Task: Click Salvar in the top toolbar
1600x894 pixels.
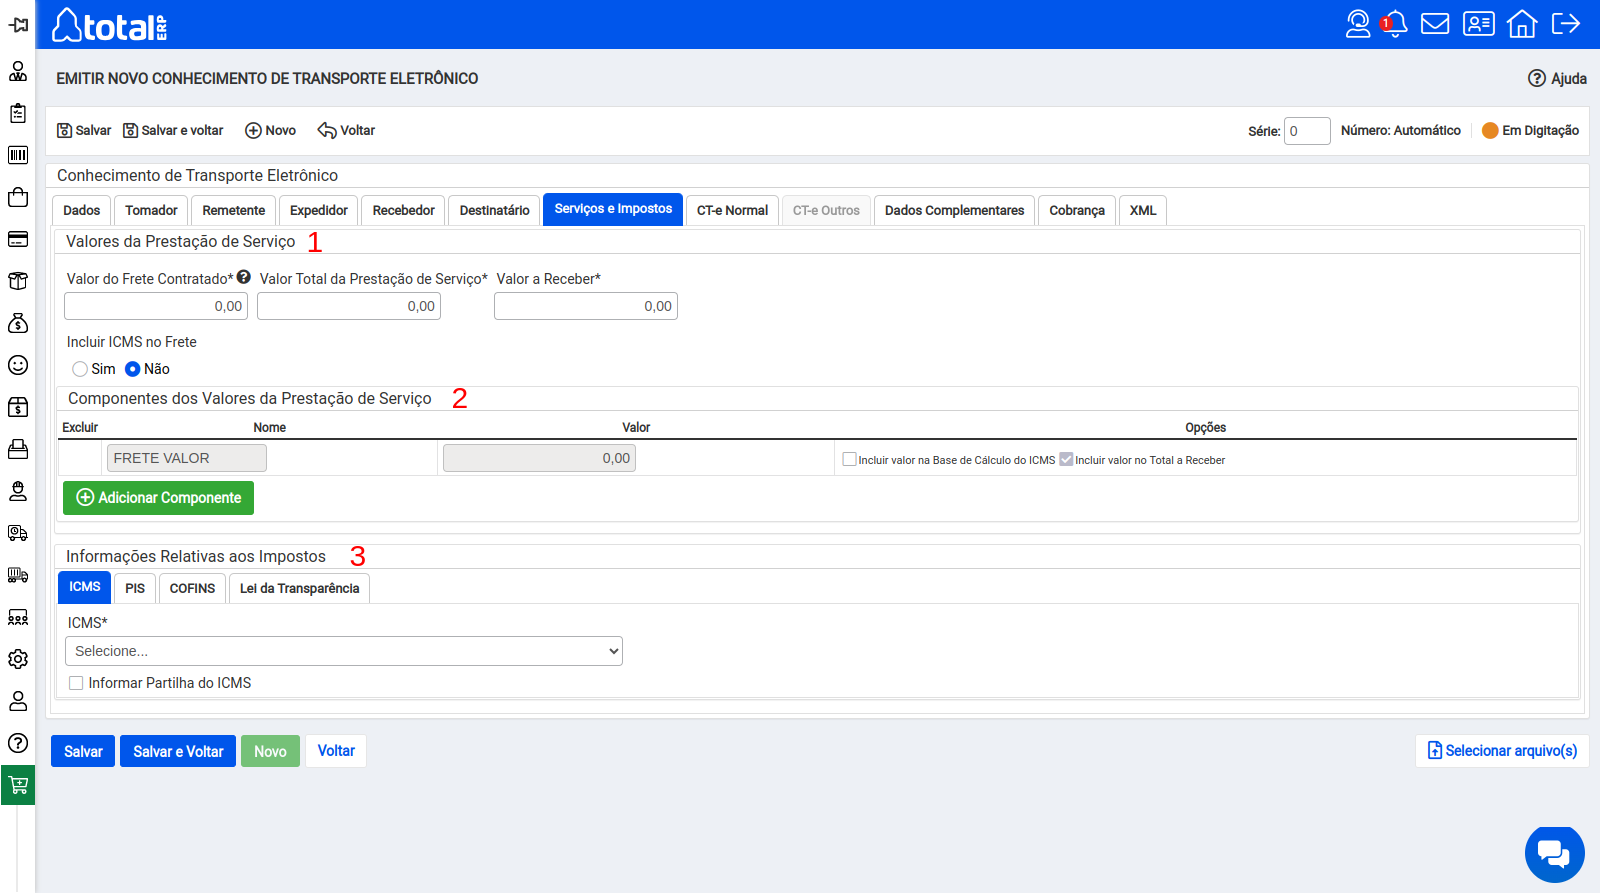Action: (x=84, y=130)
